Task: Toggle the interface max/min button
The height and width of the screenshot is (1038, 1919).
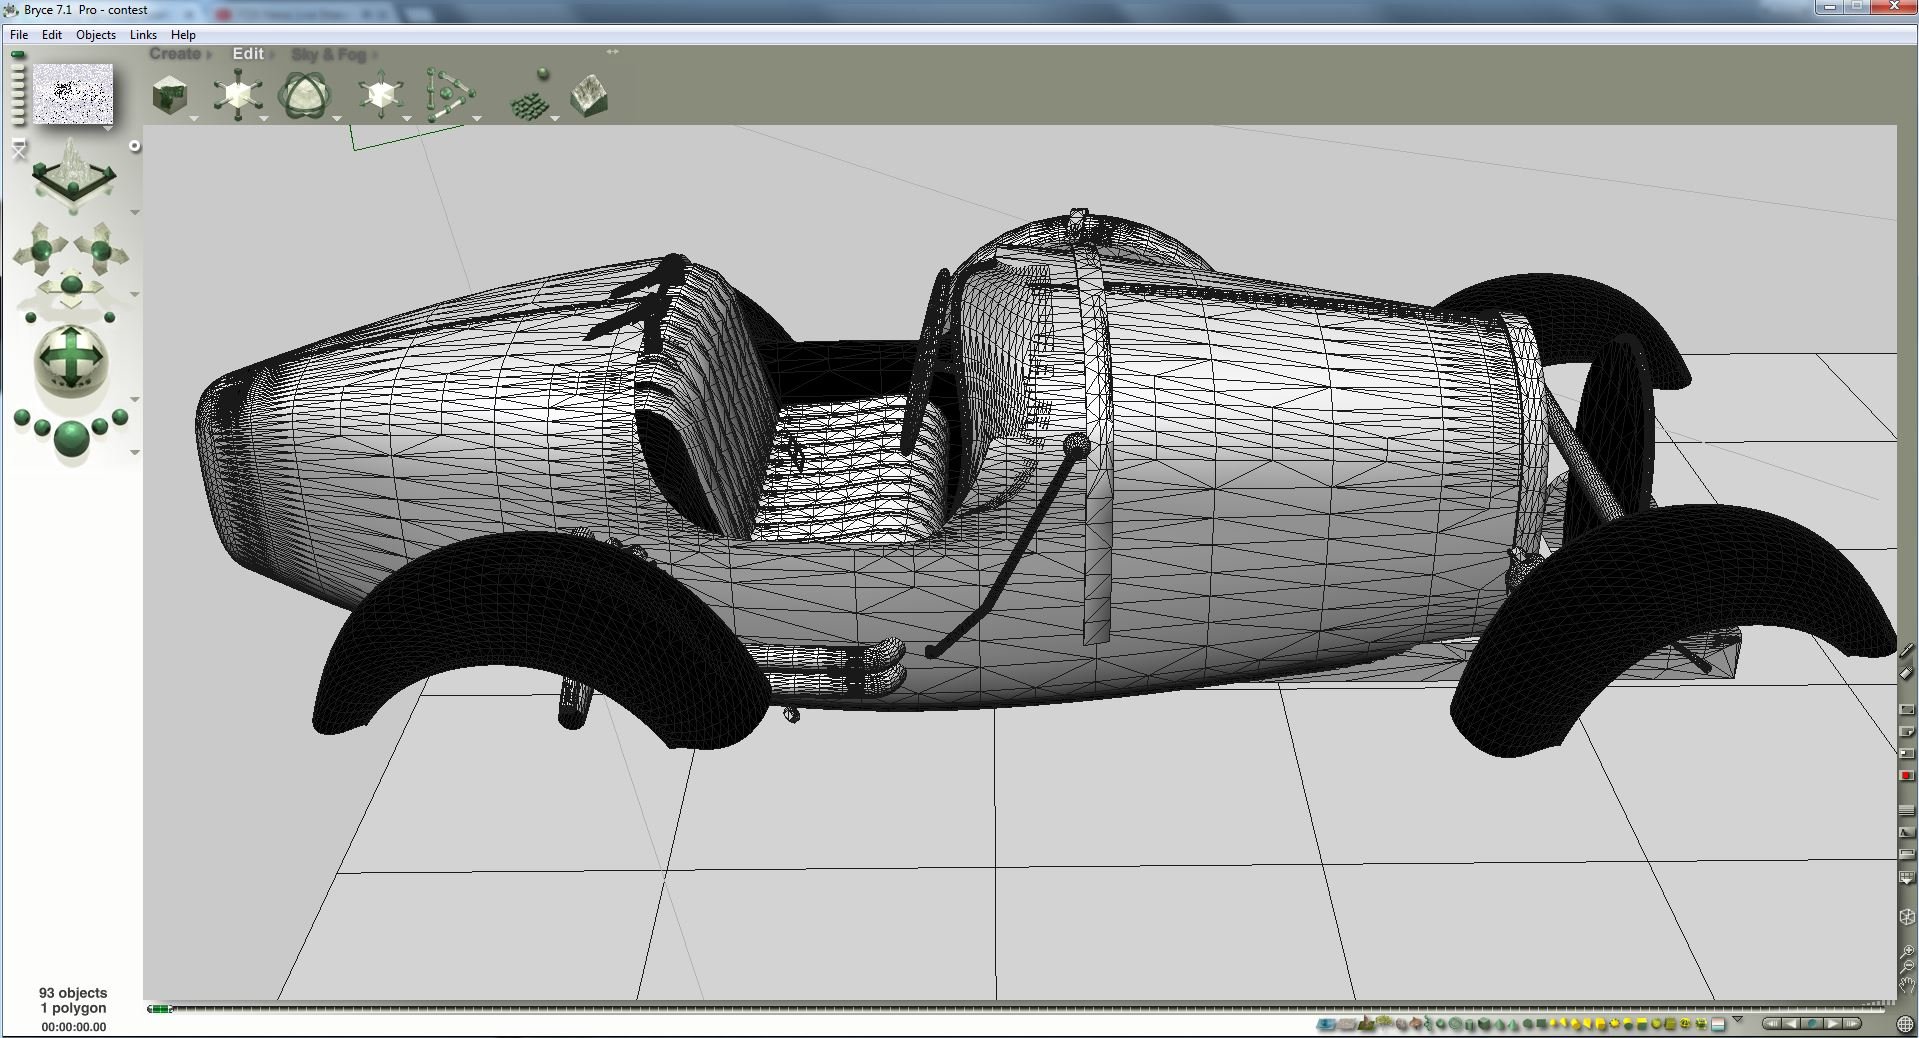Action: tap(1907, 710)
